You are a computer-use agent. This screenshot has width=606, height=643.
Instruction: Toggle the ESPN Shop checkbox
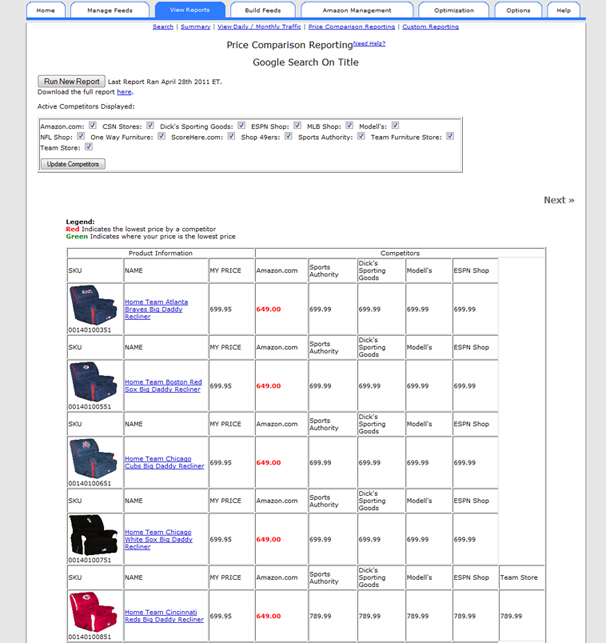[298, 125]
